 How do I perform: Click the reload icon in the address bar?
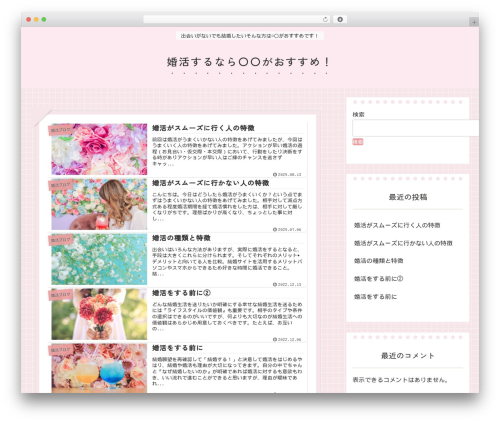click(325, 19)
